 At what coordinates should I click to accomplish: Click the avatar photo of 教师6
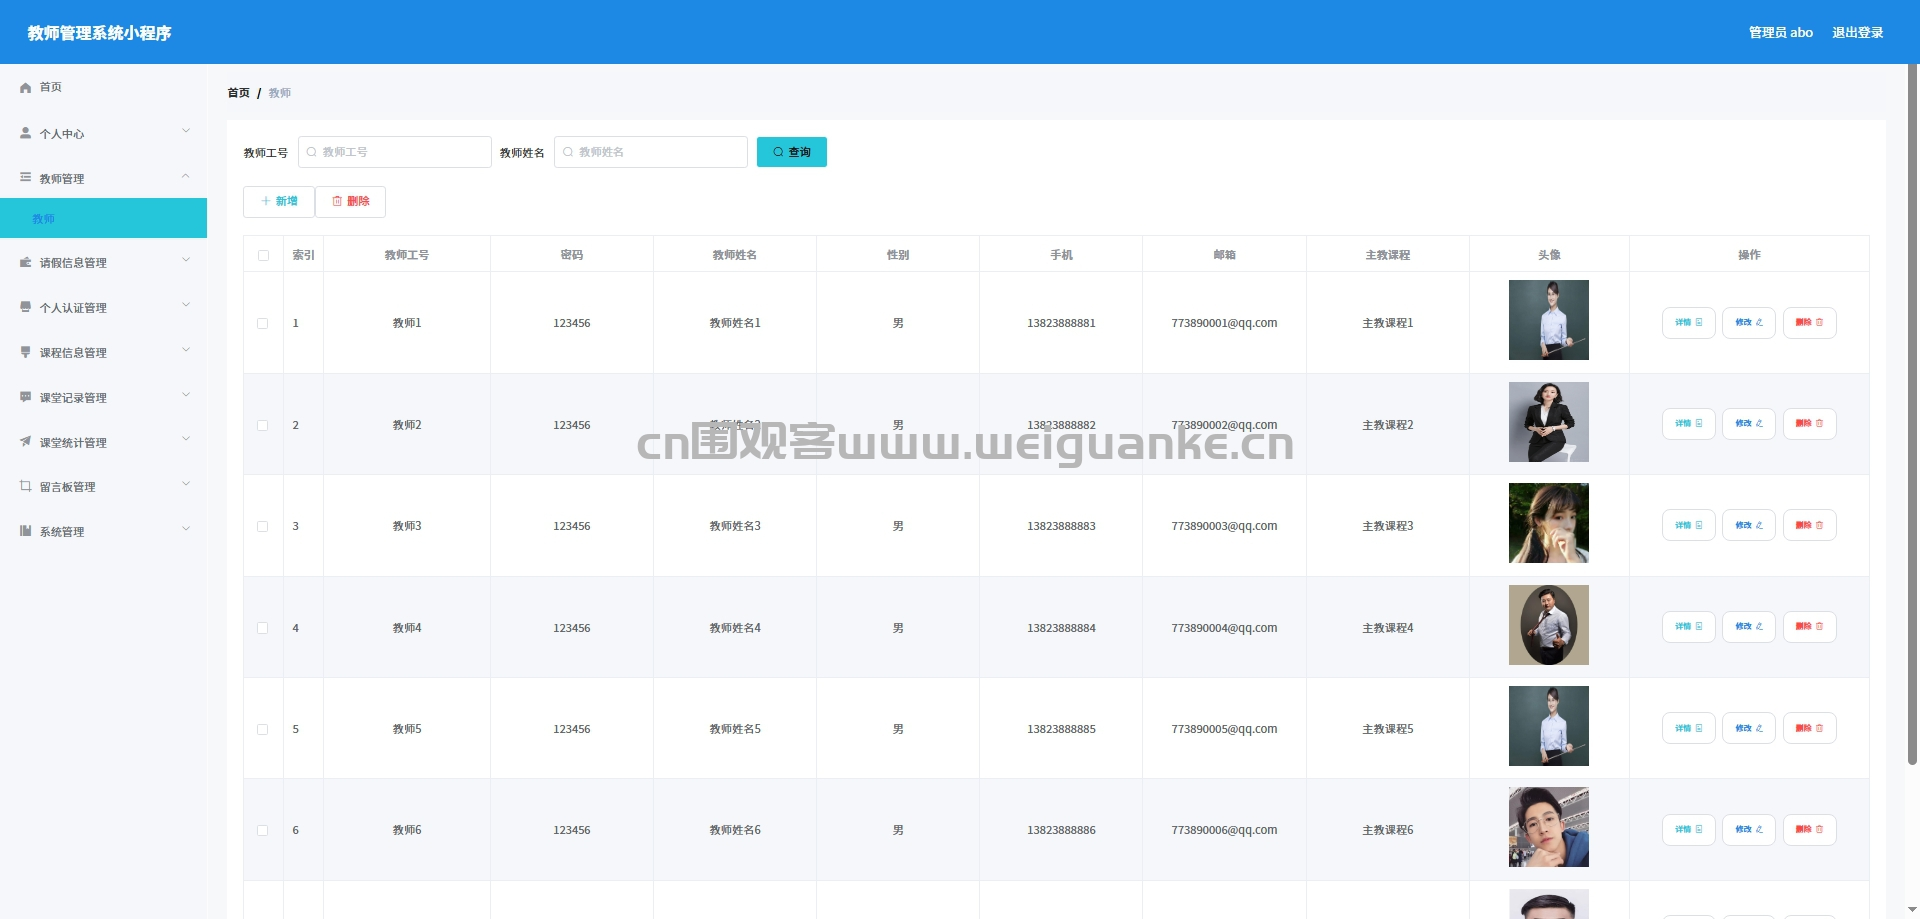pos(1548,827)
